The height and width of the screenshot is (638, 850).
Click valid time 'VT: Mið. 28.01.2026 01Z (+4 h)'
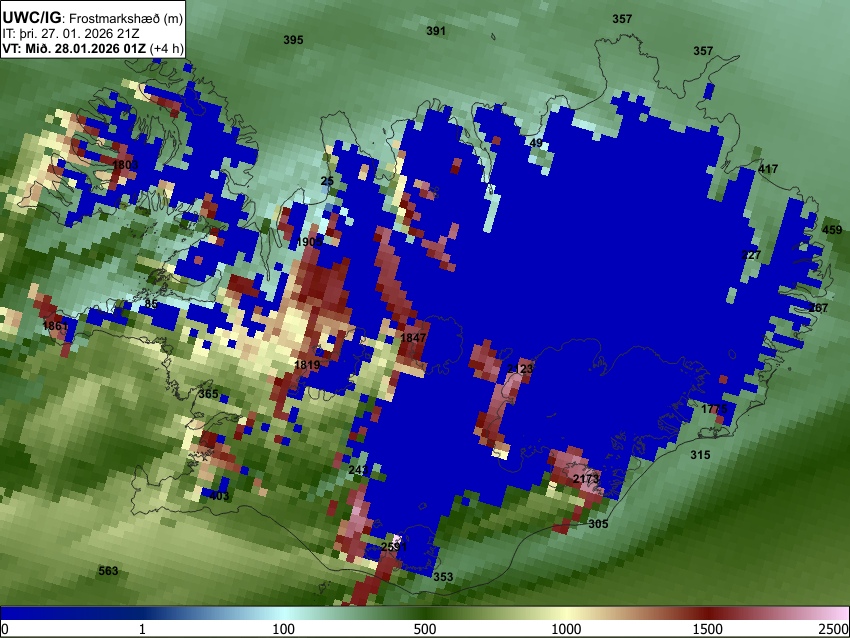click(93, 48)
